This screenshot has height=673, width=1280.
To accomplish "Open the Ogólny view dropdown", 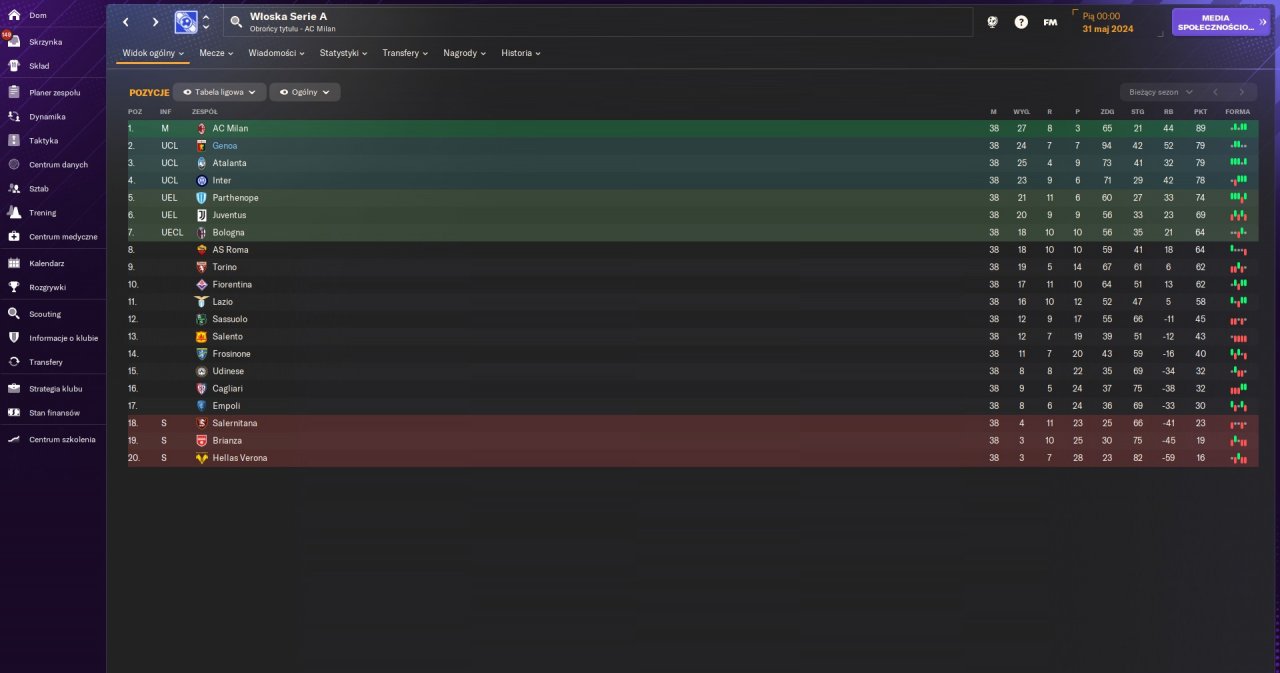I will (x=305, y=92).
